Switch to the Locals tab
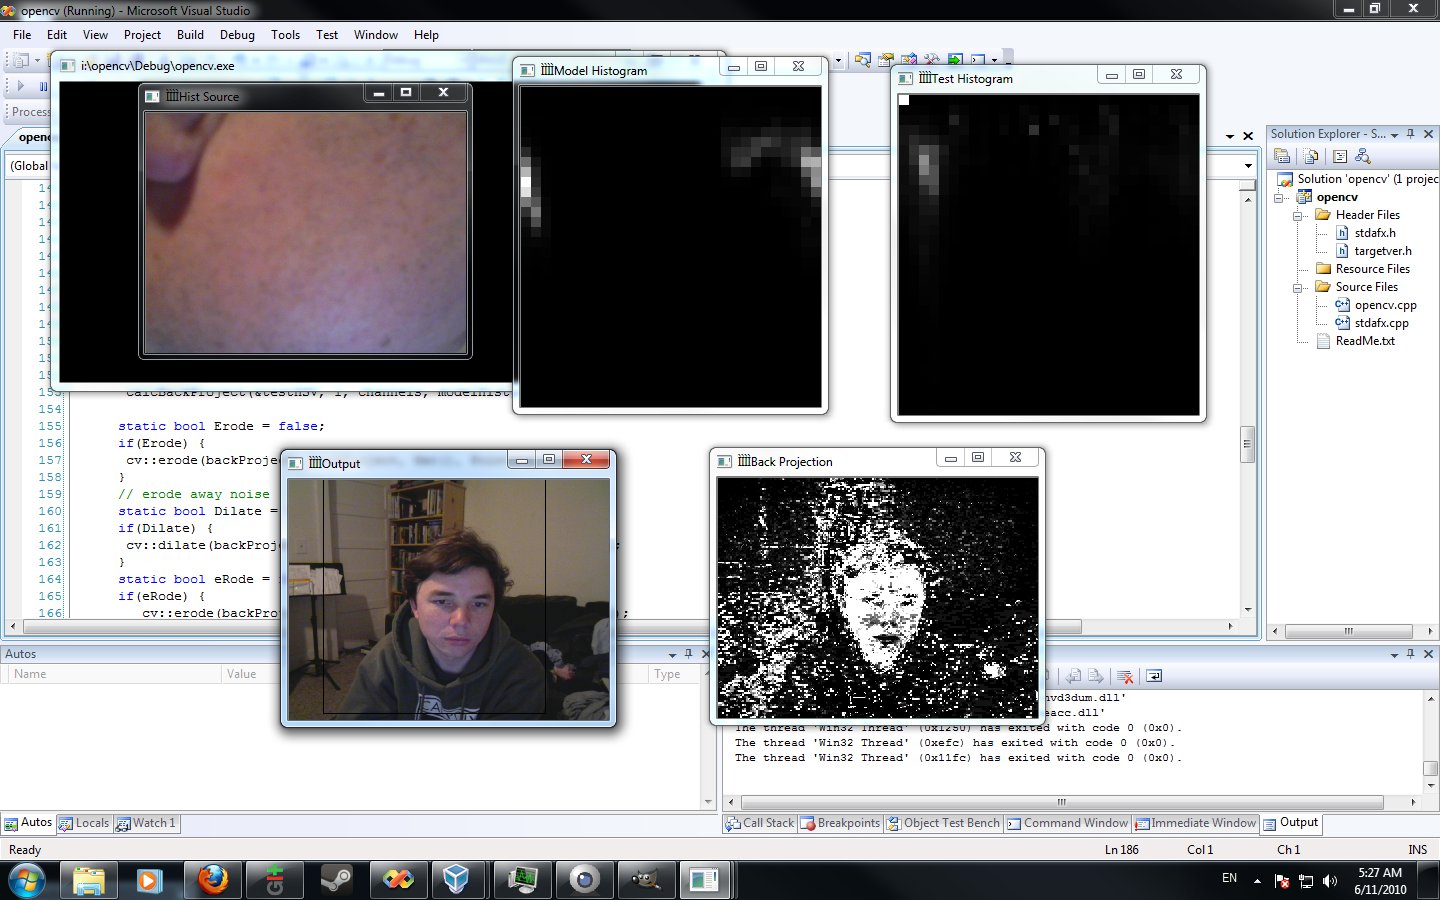 pos(84,823)
